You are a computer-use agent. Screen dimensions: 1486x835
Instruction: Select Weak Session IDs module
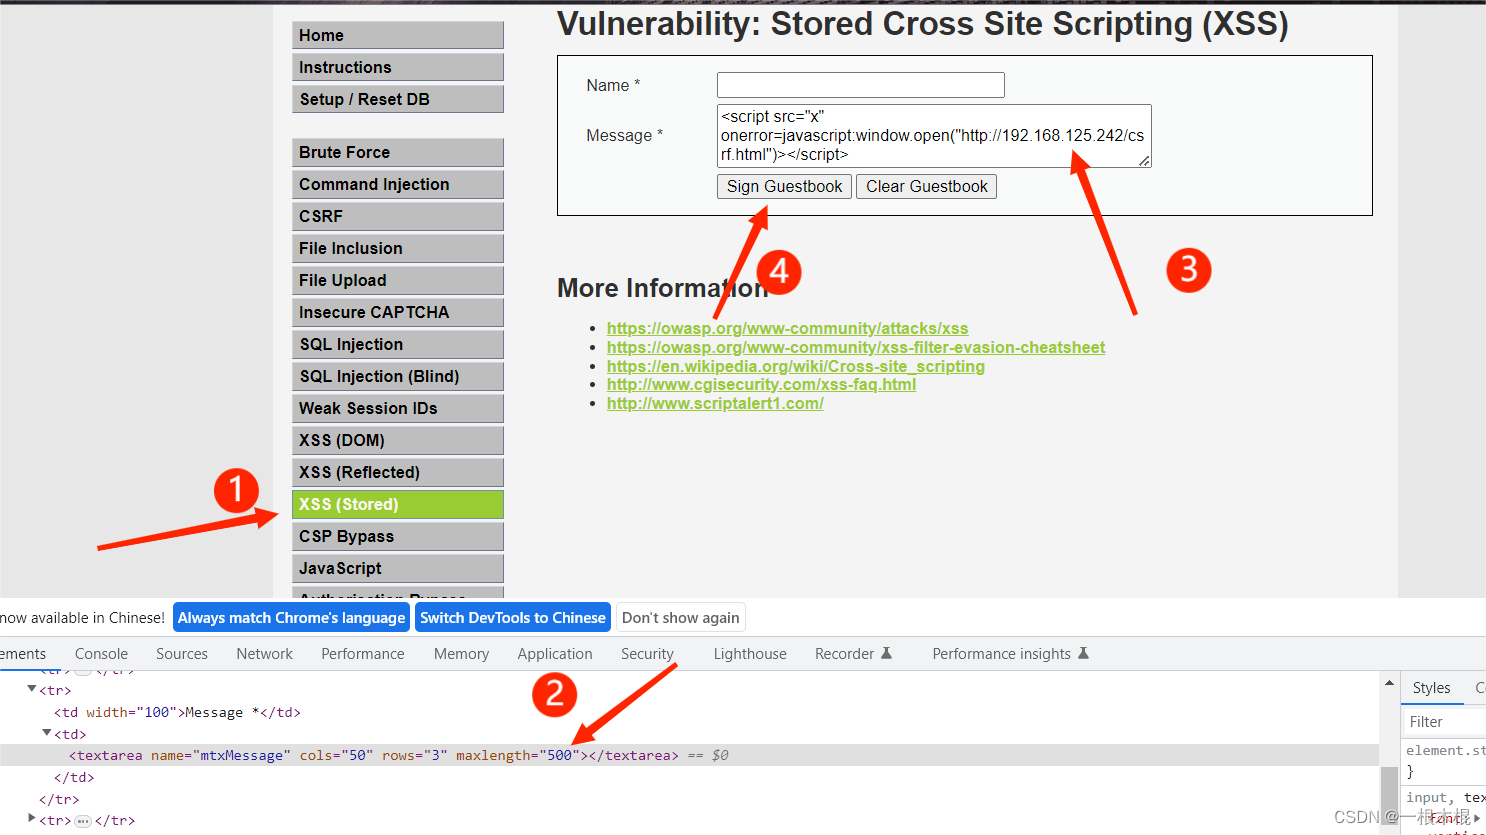point(398,408)
